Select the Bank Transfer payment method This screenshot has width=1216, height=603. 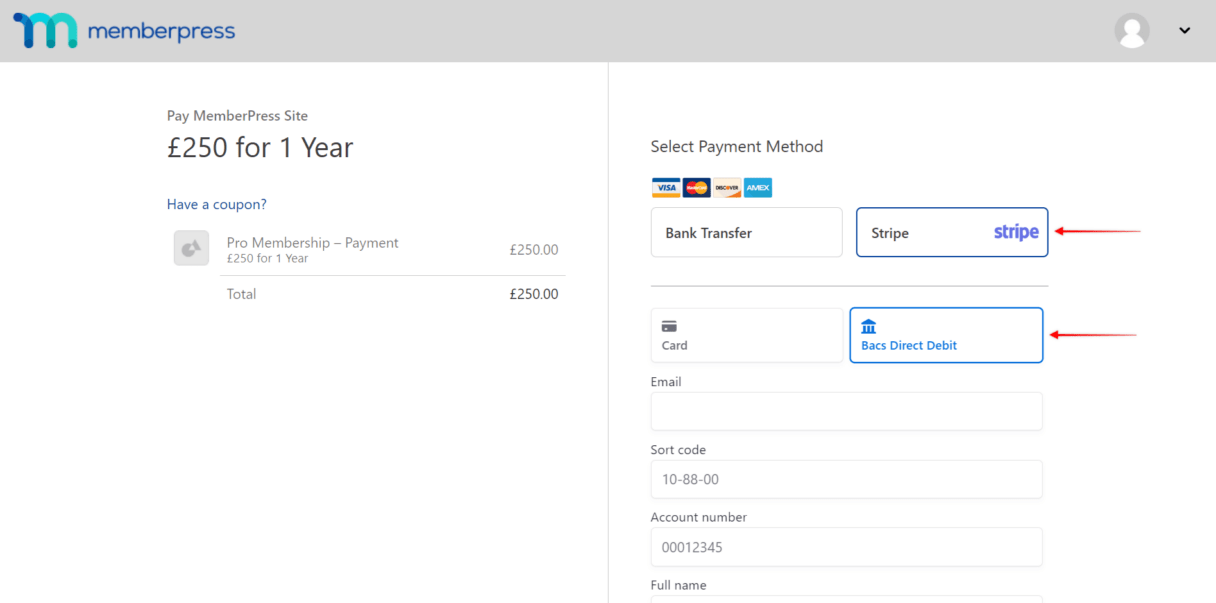tap(747, 232)
